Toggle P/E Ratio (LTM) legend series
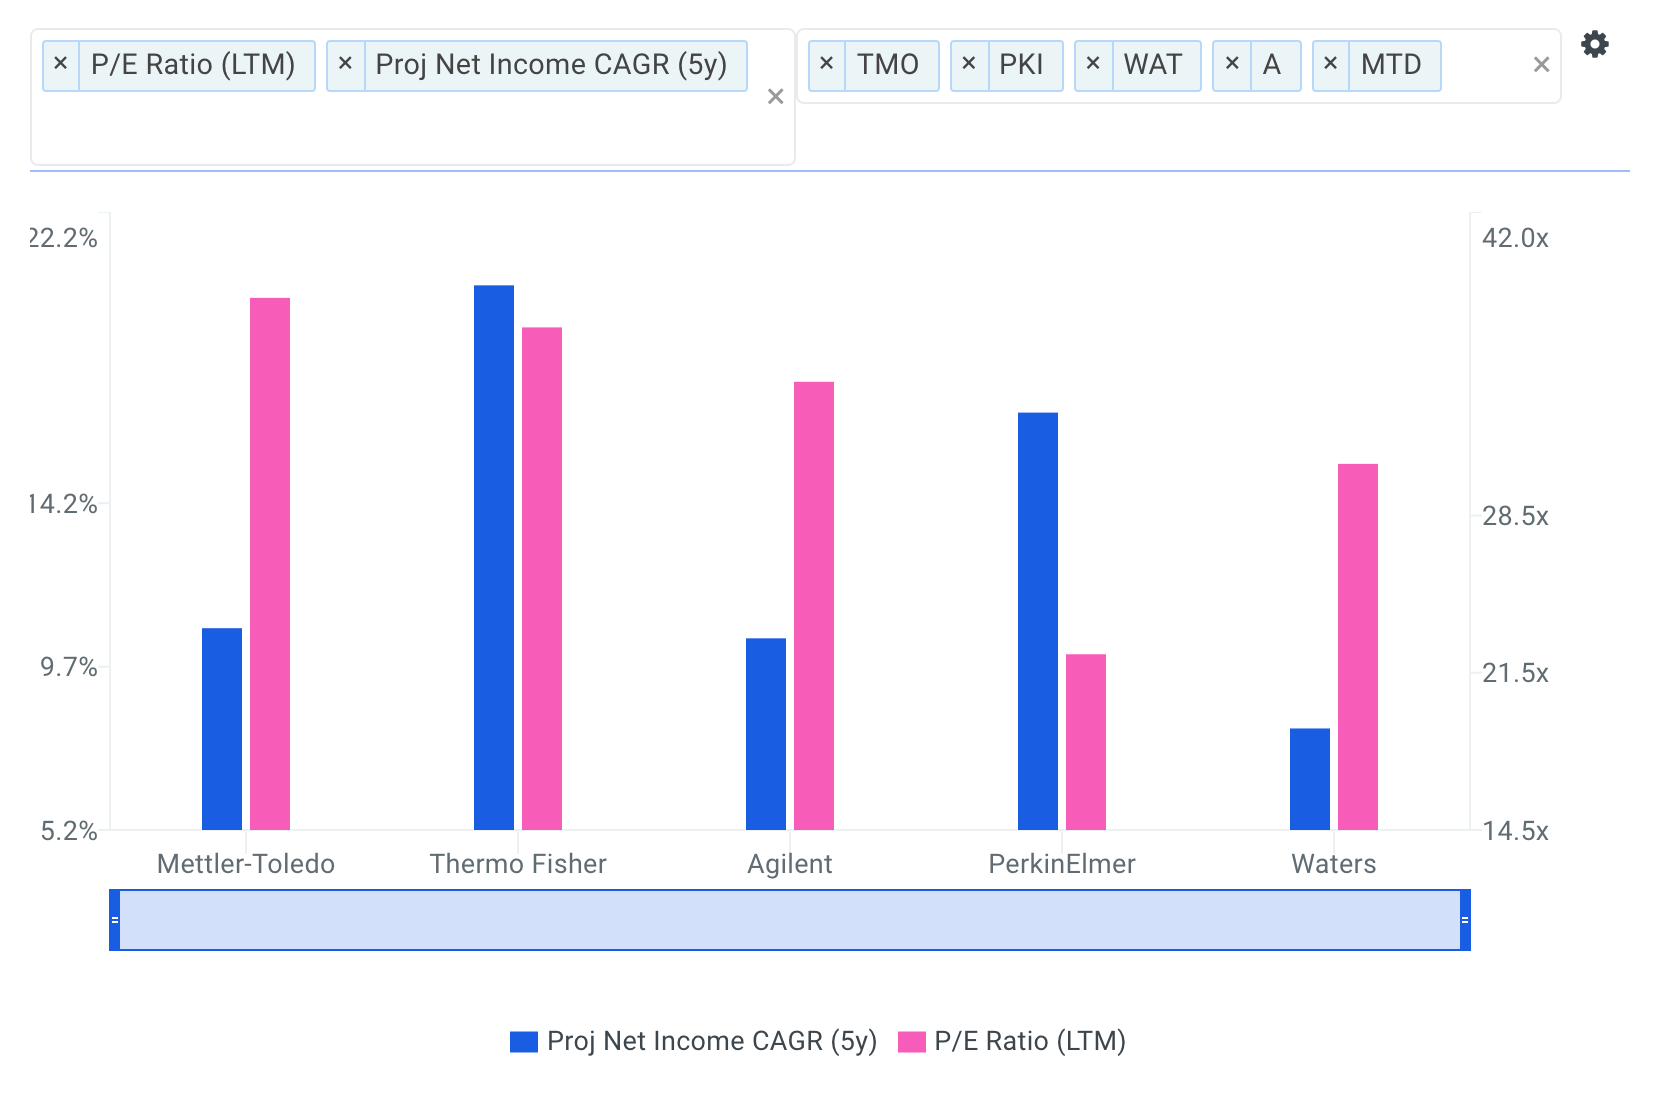This screenshot has height=1098, width=1670. (1012, 1041)
